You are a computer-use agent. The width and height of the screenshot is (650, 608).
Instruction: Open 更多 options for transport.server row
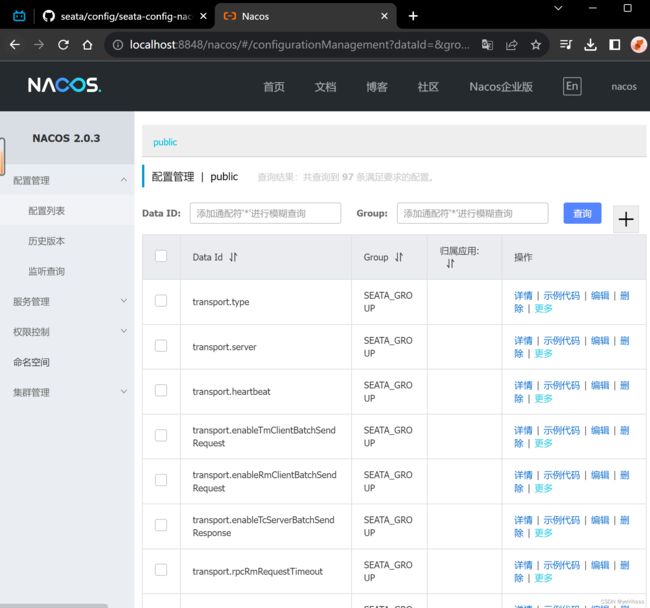click(543, 354)
